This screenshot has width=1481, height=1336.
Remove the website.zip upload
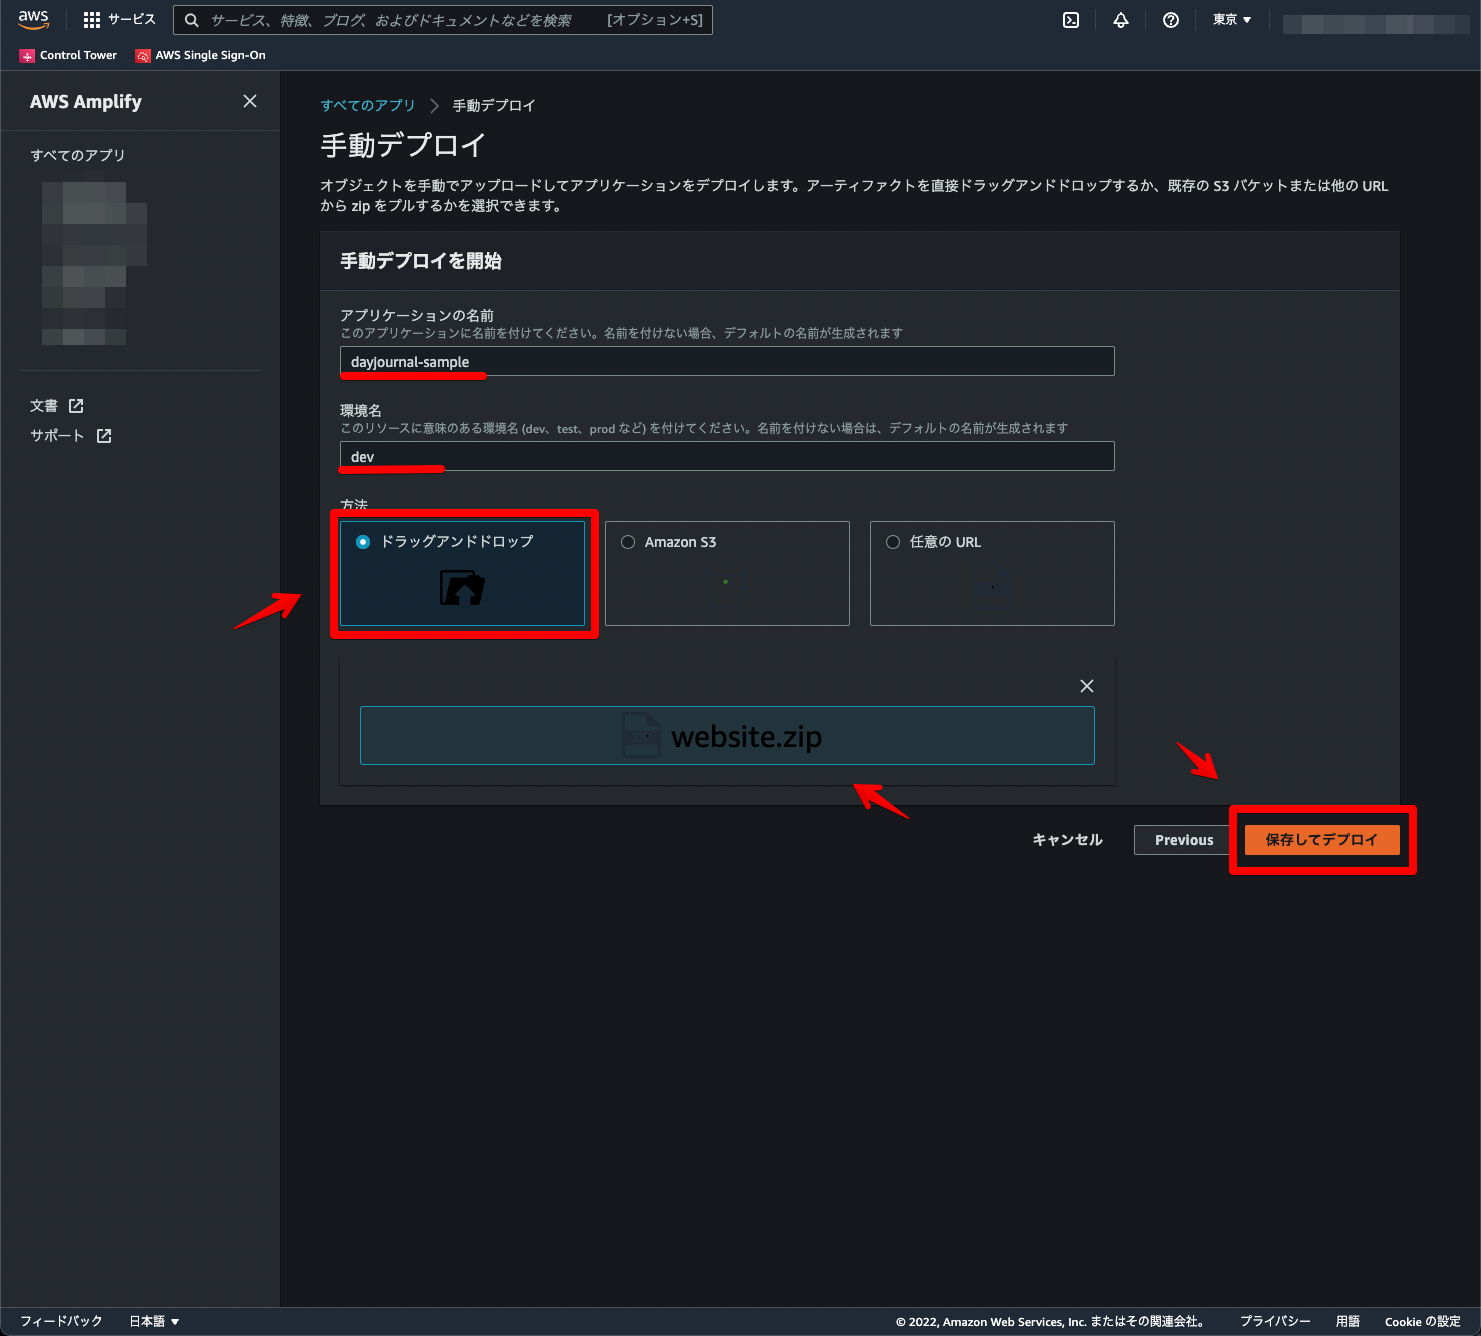point(1086,686)
